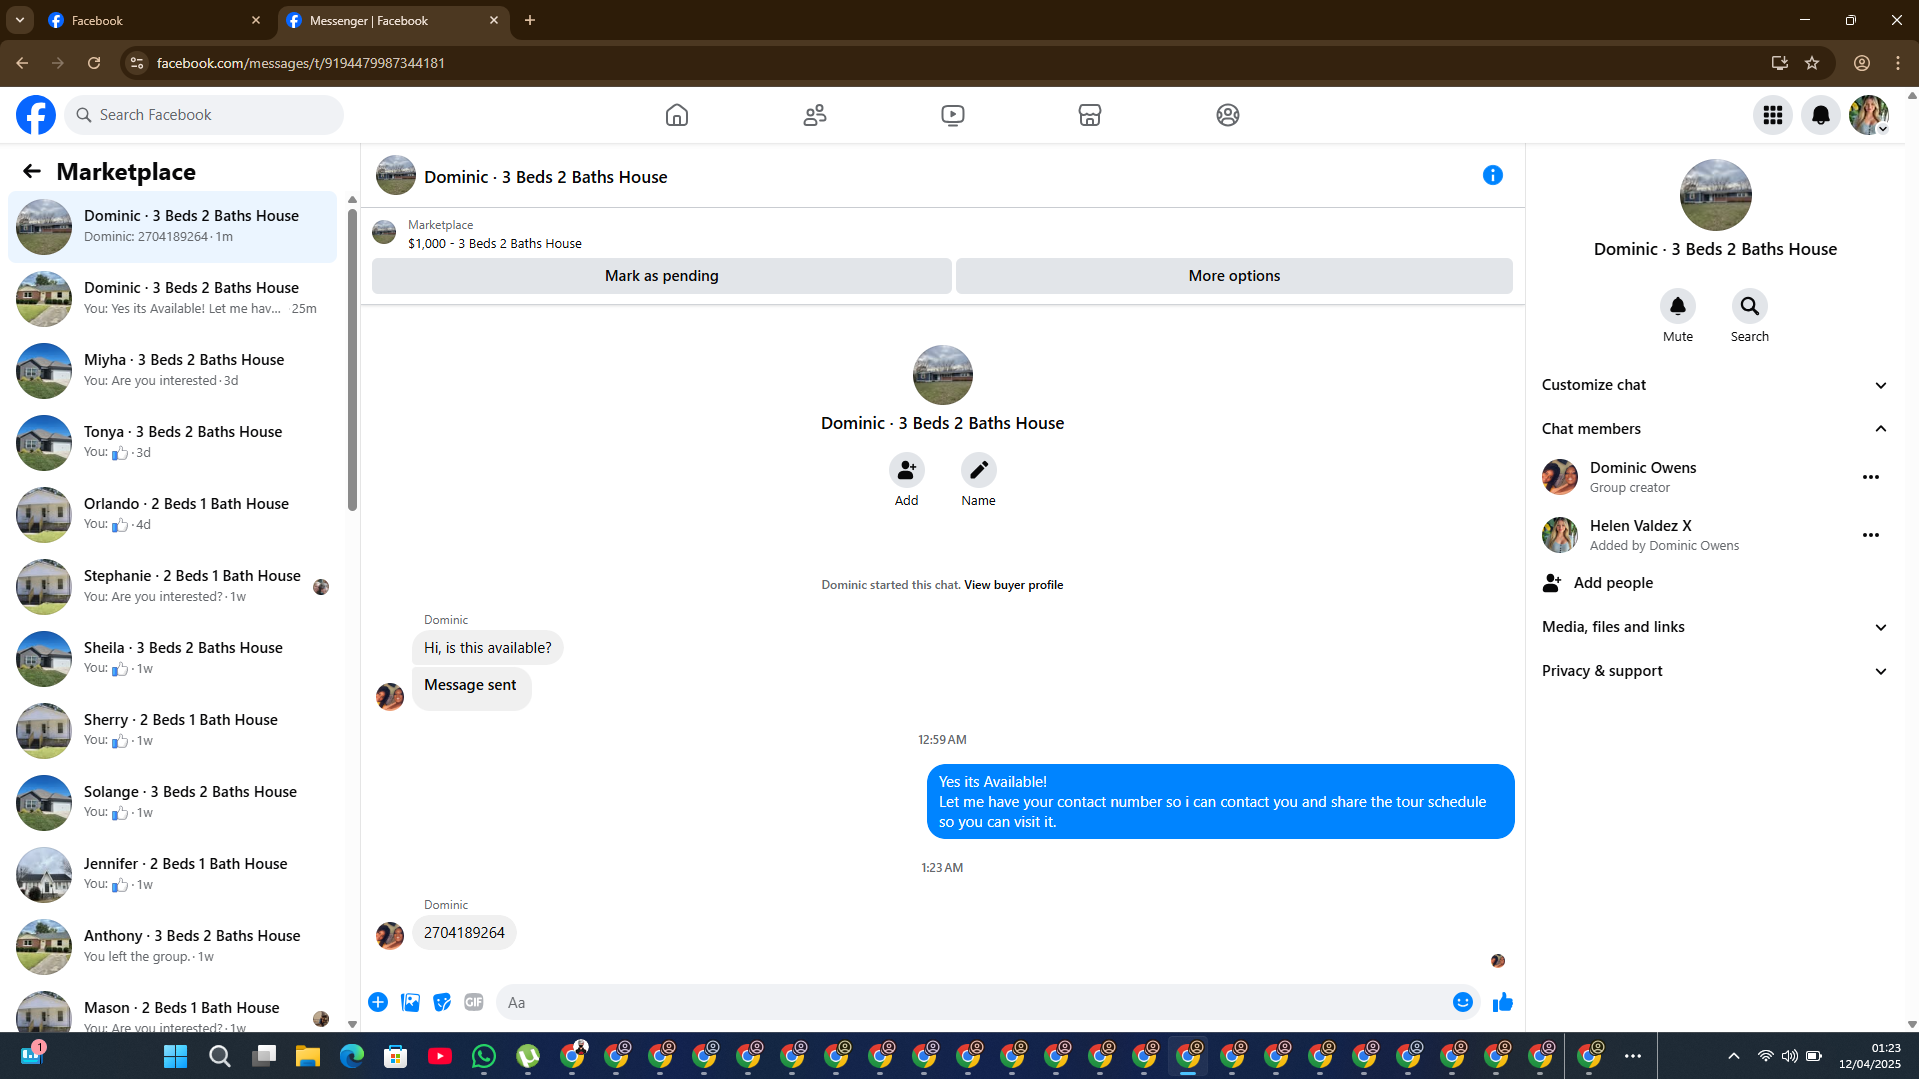Viewport: 1919px width, 1079px height.
Task: Open WhatsApp from the taskbar
Action: click(x=484, y=1056)
